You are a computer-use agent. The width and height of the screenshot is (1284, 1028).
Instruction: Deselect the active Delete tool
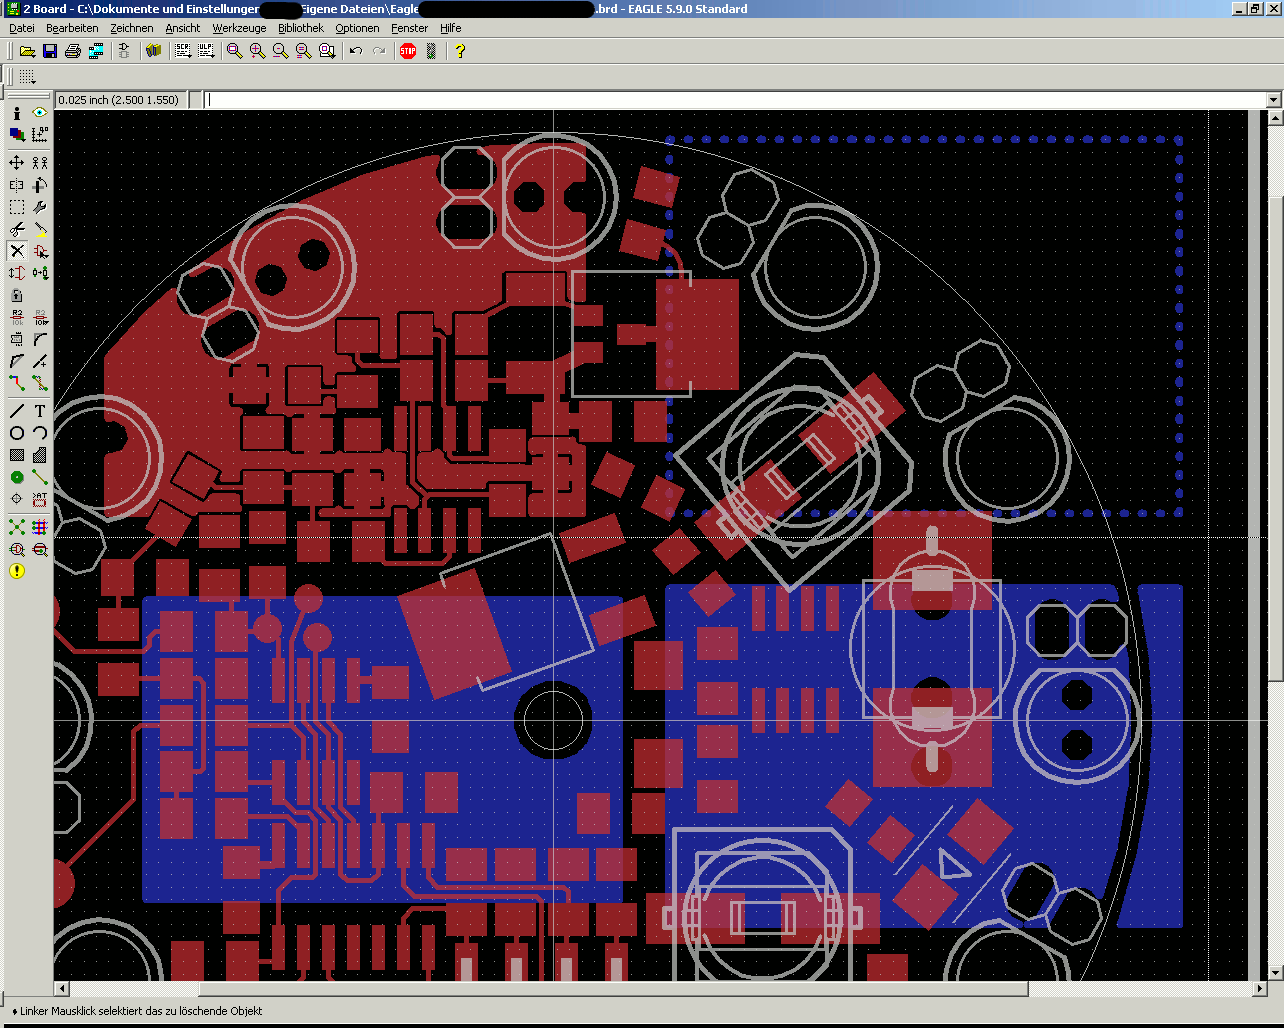pos(17,250)
